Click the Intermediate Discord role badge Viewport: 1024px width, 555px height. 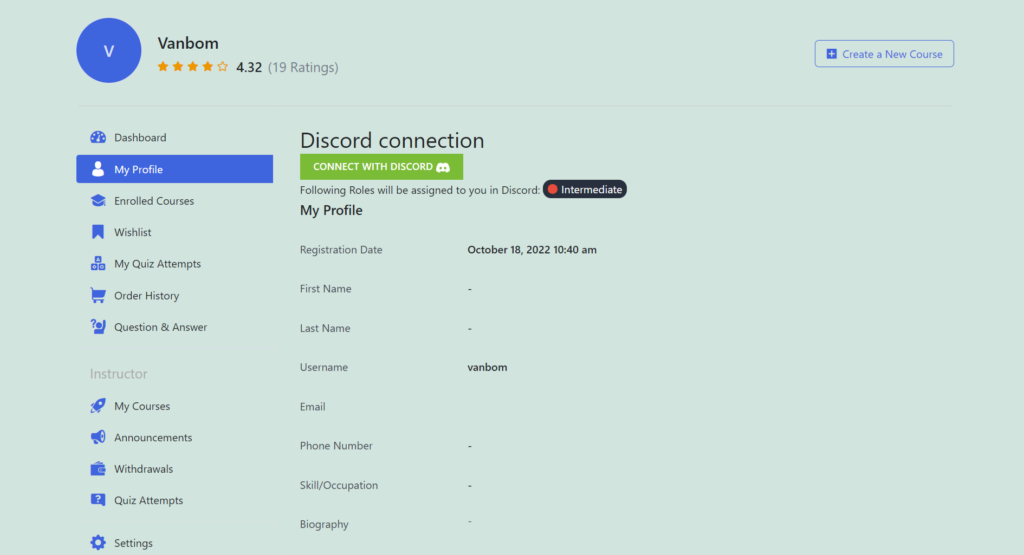click(584, 189)
